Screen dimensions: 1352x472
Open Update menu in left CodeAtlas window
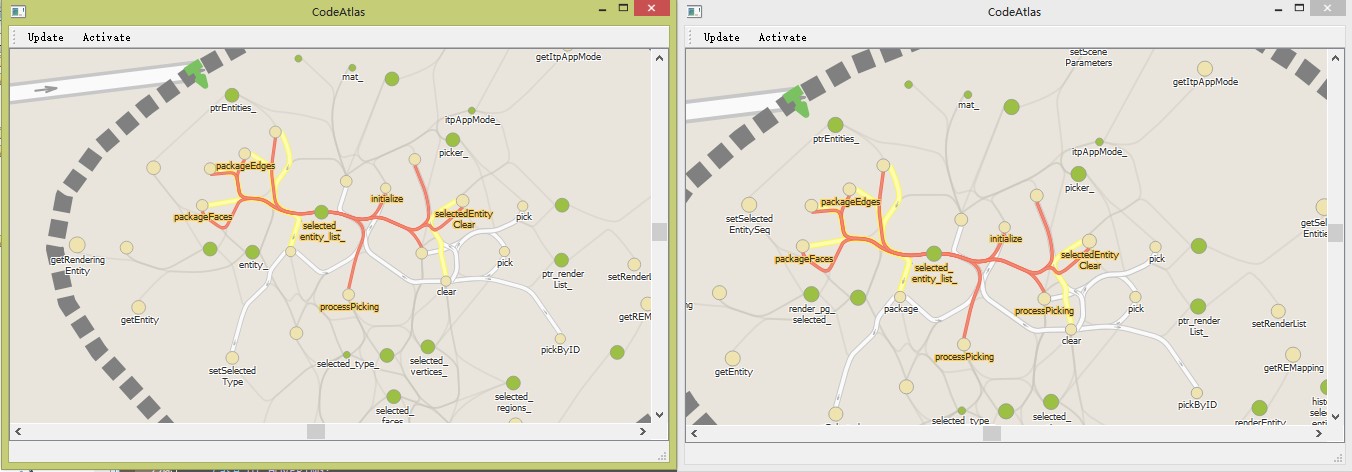(45, 37)
